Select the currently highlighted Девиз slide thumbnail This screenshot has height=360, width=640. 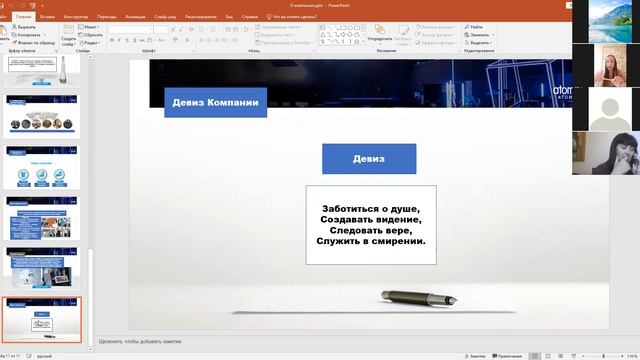[42, 320]
